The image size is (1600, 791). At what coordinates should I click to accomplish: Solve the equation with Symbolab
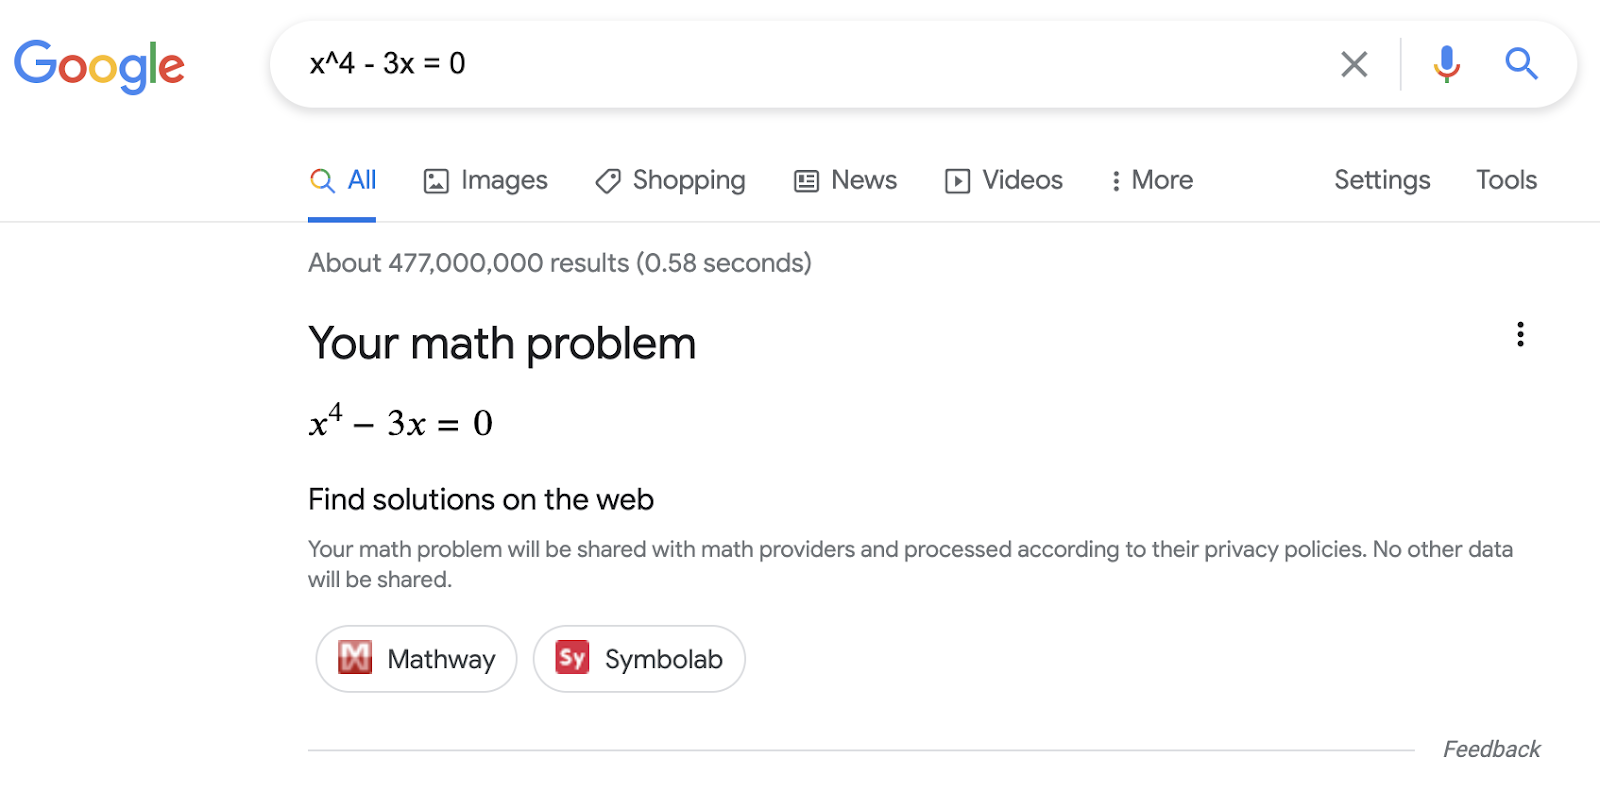coord(638,658)
